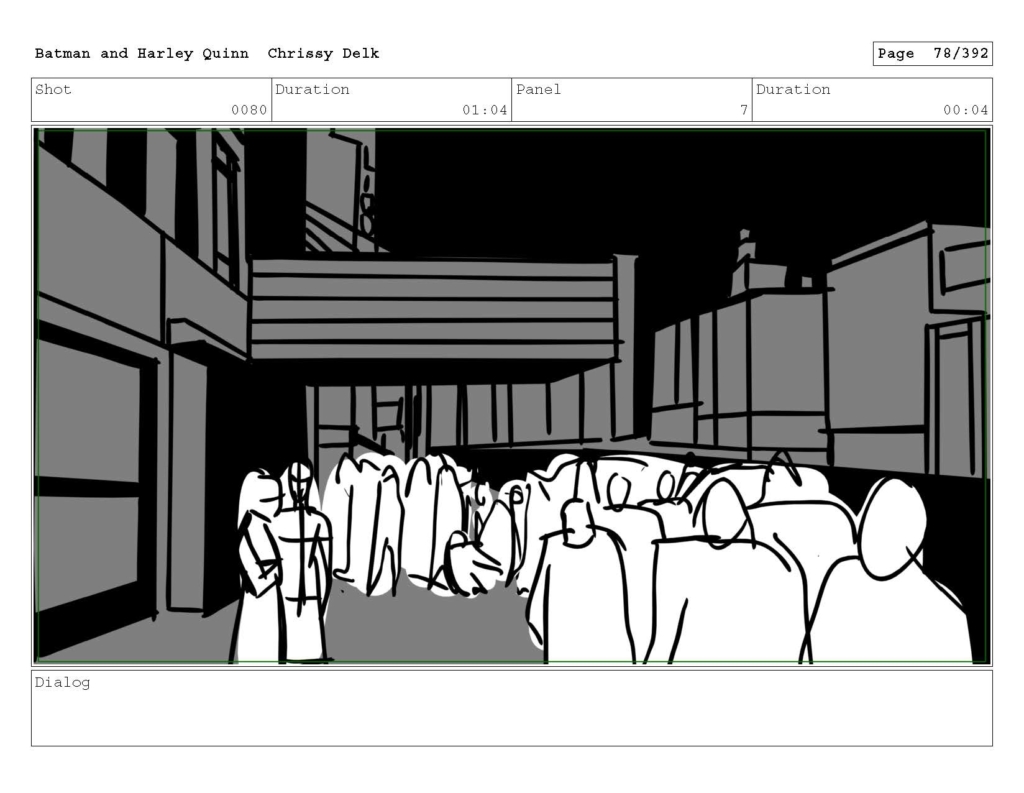Click the panel number '7'
1024x793 pixels.
click(x=743, y=110)
